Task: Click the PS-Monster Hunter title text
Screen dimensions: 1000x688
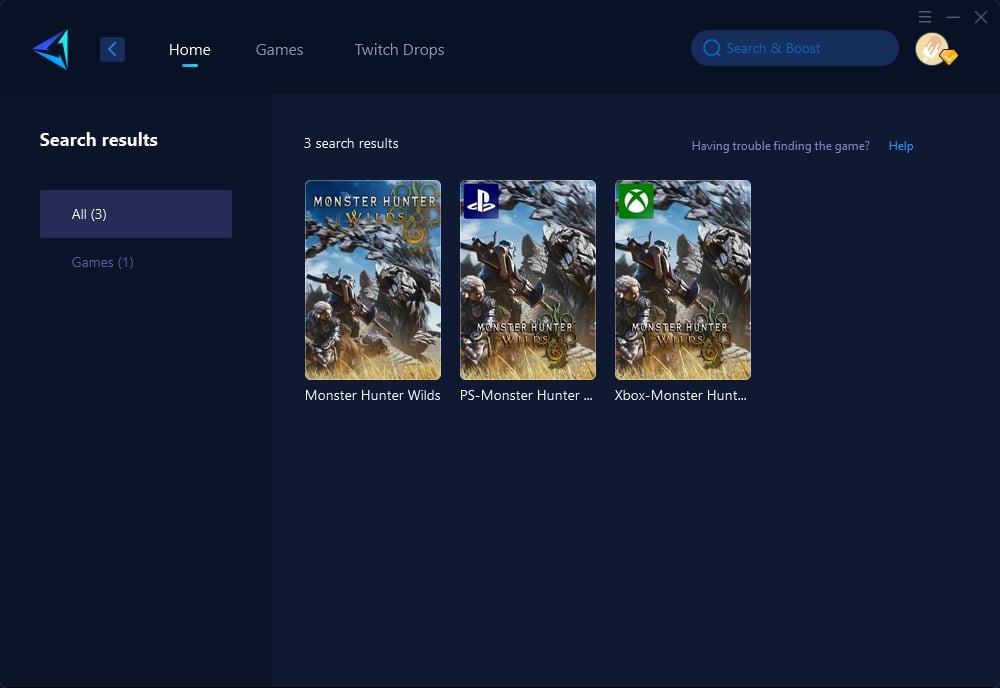Action: (x=526, y=395)
